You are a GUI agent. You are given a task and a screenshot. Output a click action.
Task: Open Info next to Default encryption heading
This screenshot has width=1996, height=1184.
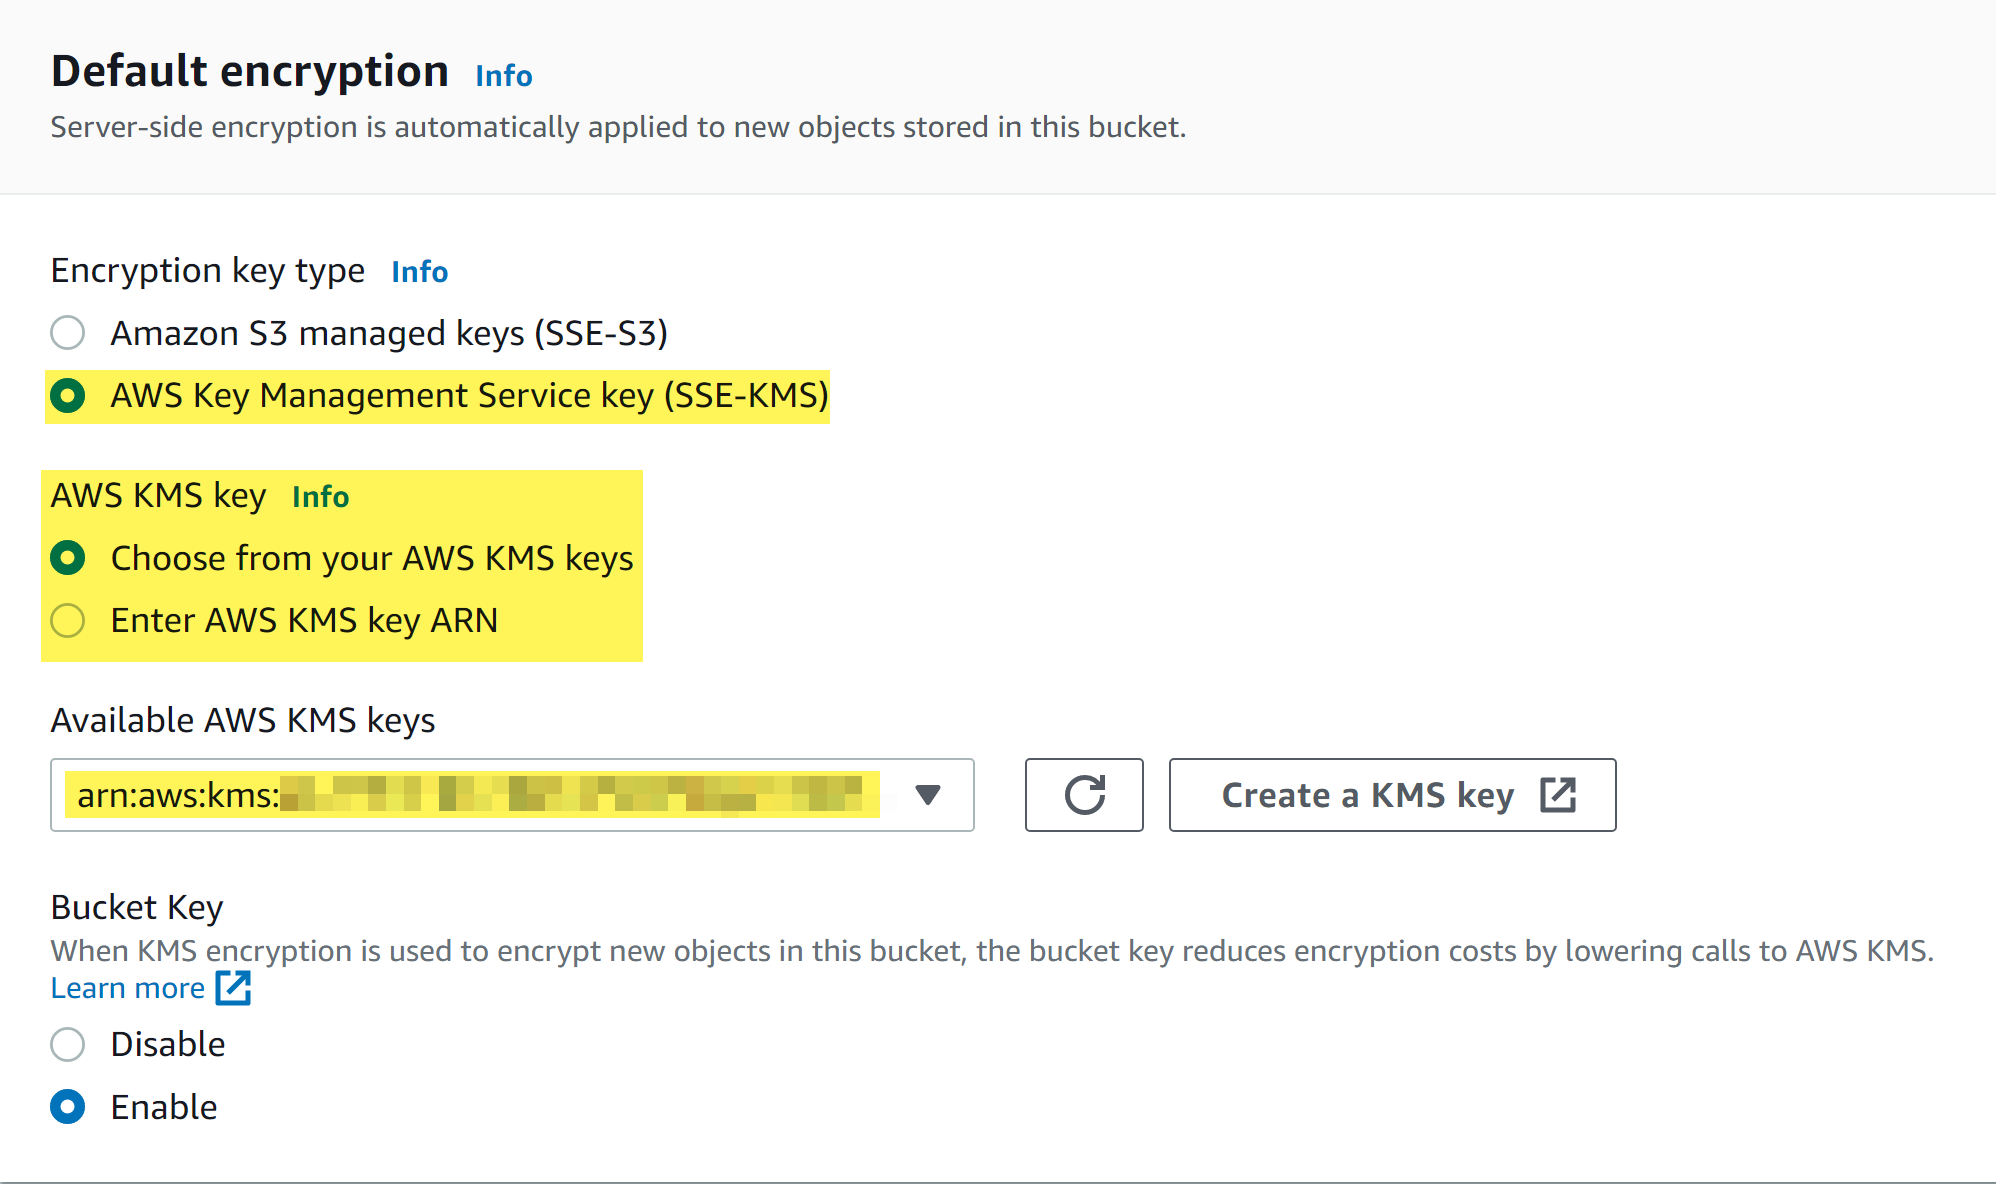503,76
